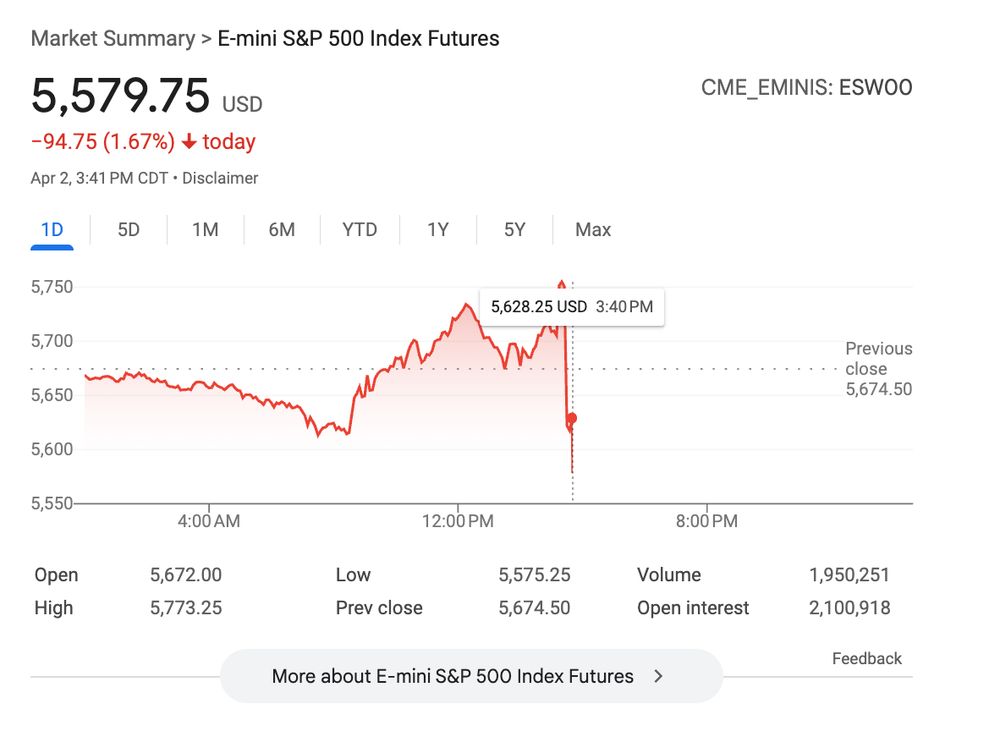This screenshot has width=1000, height=748.
Task: Switch to the 1M chart range
Action: (205, 230)
